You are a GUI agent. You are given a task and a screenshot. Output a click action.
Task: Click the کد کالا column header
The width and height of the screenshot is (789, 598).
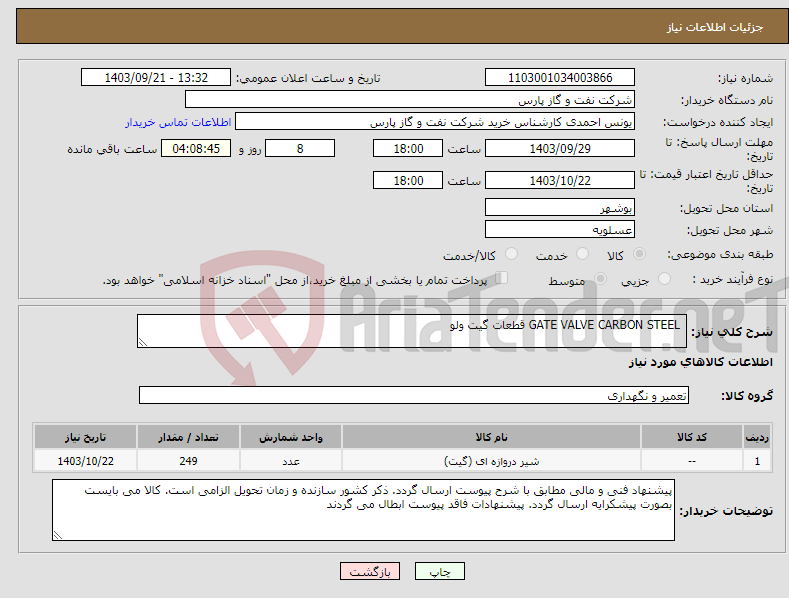(x=692, y=437)
